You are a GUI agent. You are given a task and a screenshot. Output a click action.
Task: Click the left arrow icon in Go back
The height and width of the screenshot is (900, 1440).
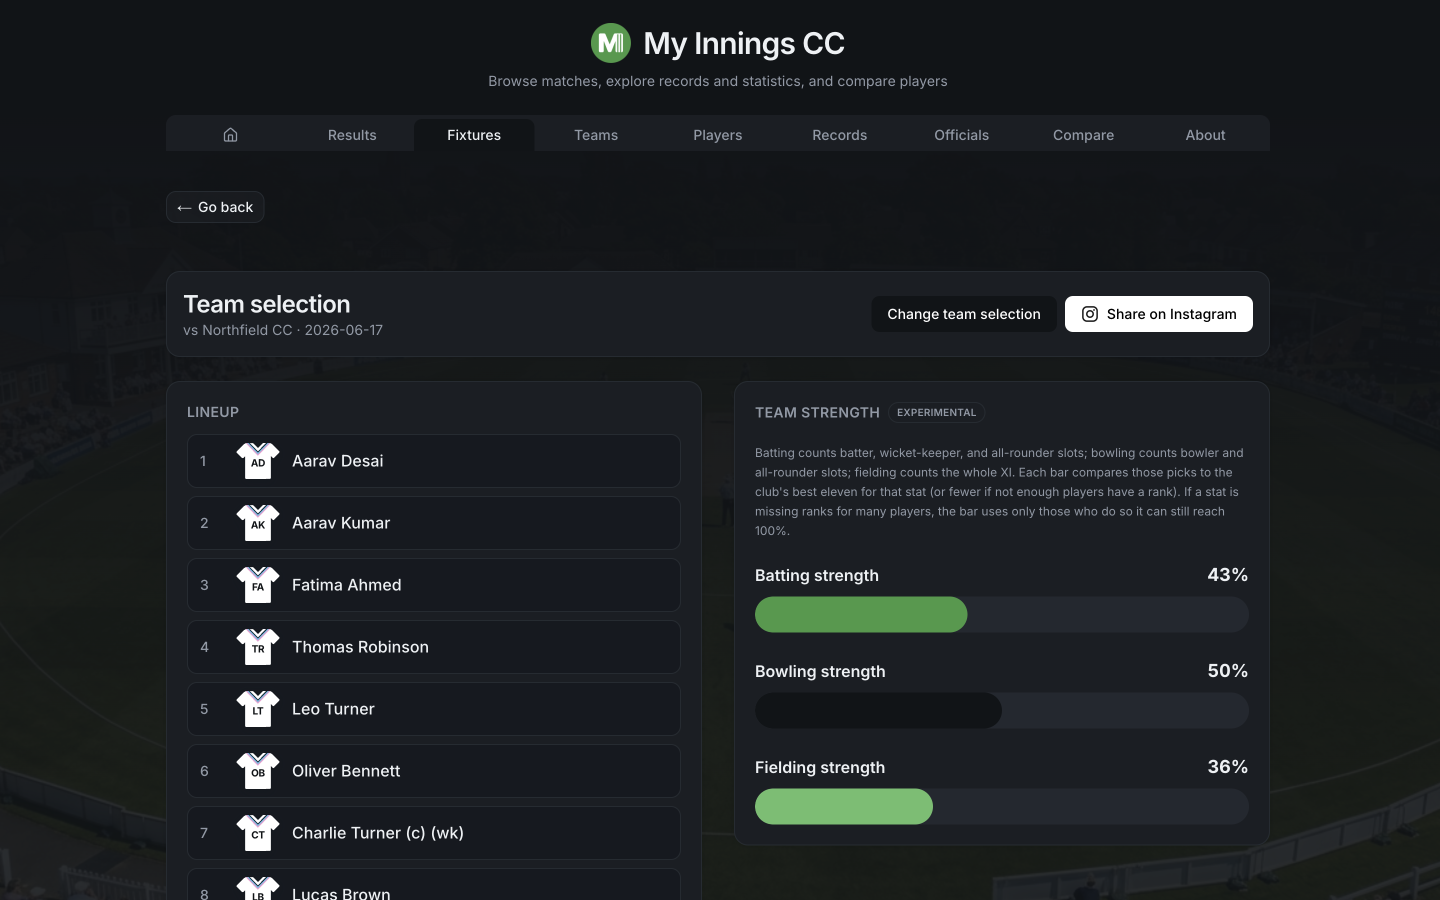[x=184, y=208]
